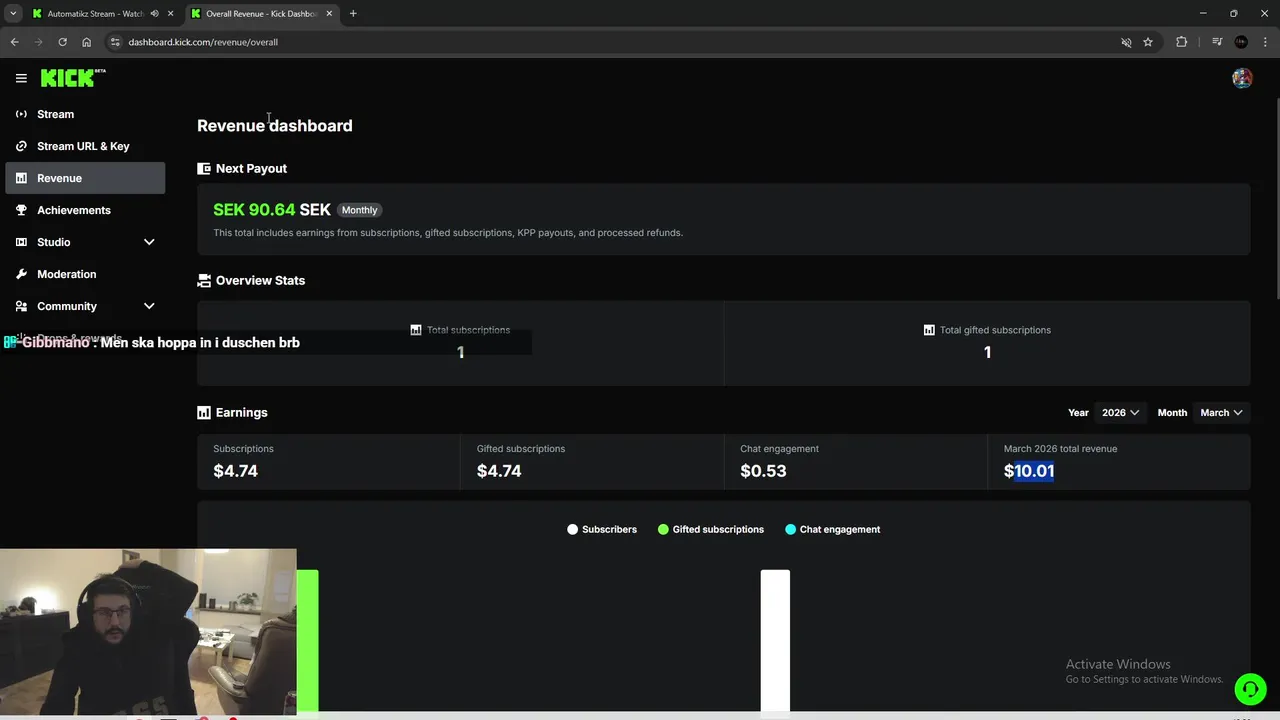Open the green support chat bubble

coord(1249,688)
